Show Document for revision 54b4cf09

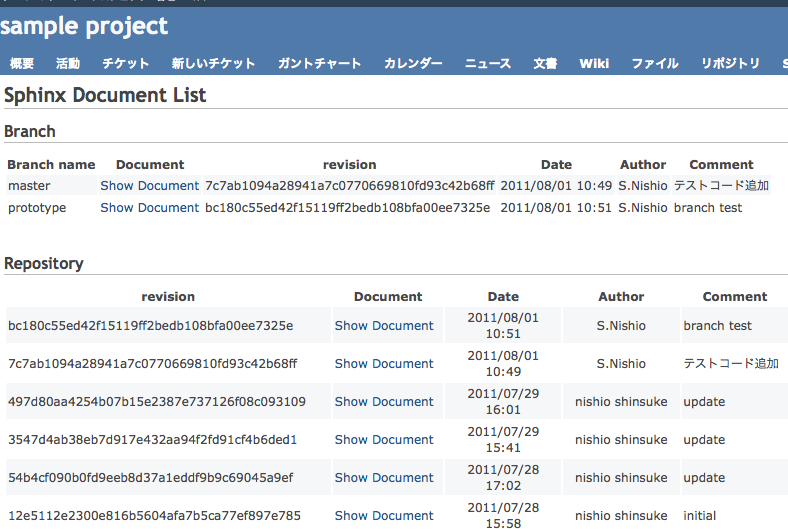click(384, 478)
